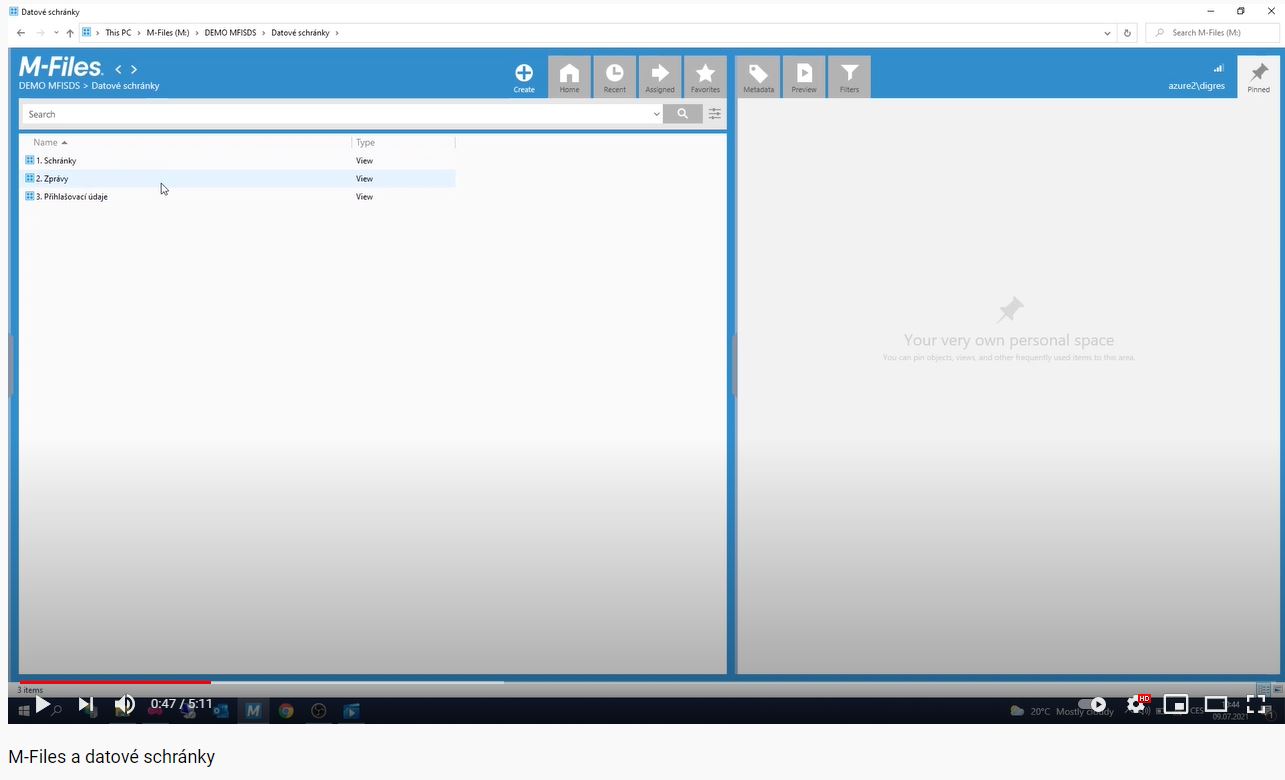Select the '1. Schránky' view row
This screenshot has width=1285, height=780.
point(238,160)
